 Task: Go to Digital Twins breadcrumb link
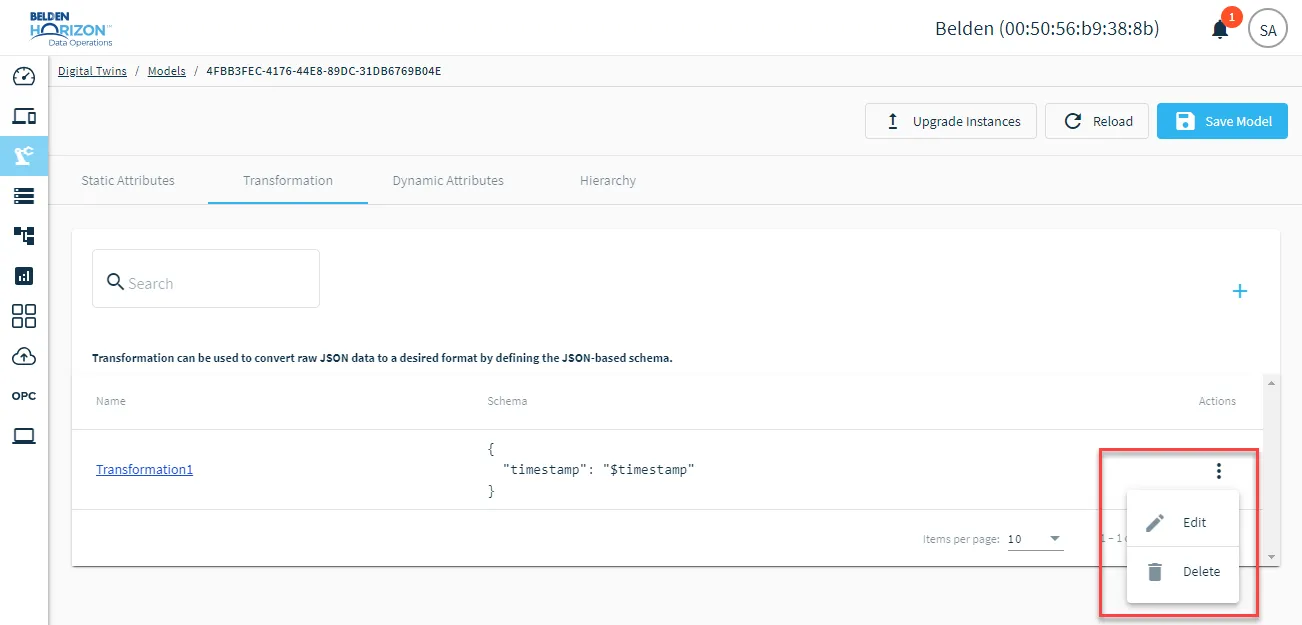[92, 71]
